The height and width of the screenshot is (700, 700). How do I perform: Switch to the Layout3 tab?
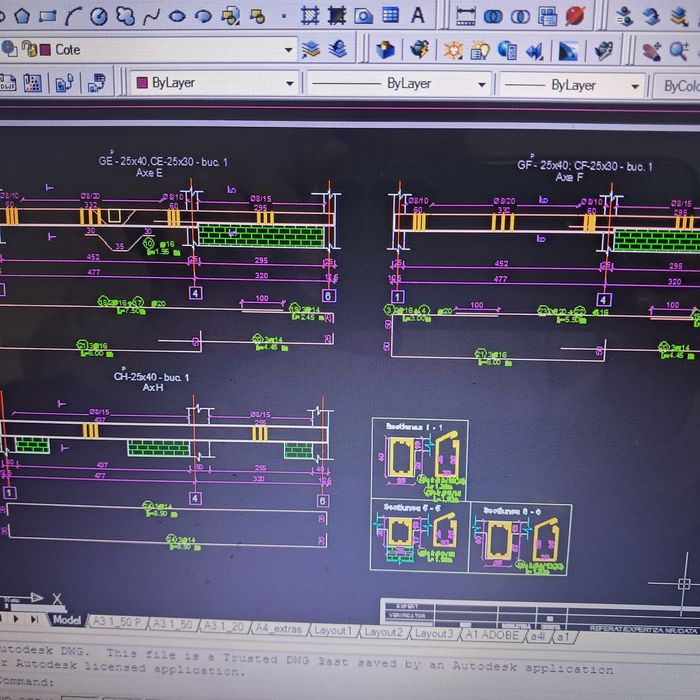coord(433,633)
